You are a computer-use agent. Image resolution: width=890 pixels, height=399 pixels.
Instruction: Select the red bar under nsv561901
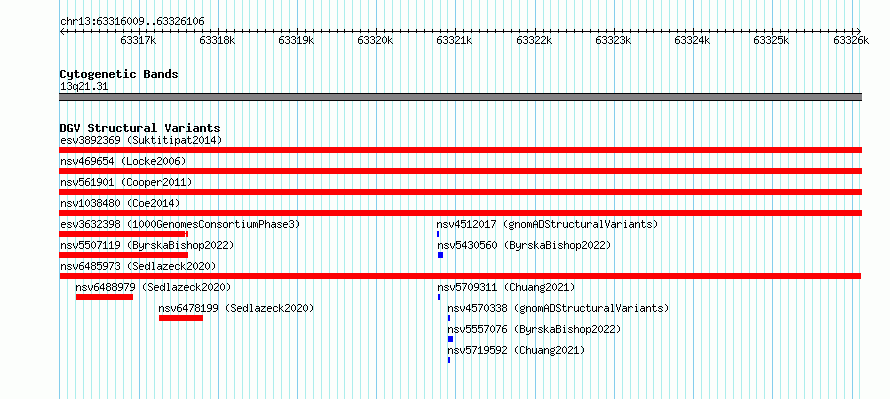pyautogui.click(x=460, y=192)
